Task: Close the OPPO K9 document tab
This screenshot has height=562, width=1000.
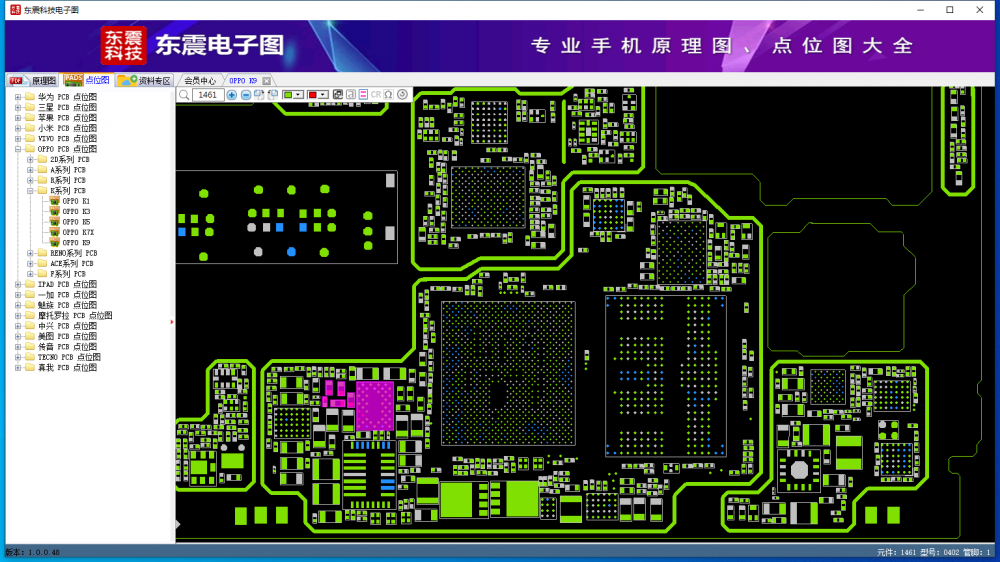Action: tap(267, 80)
